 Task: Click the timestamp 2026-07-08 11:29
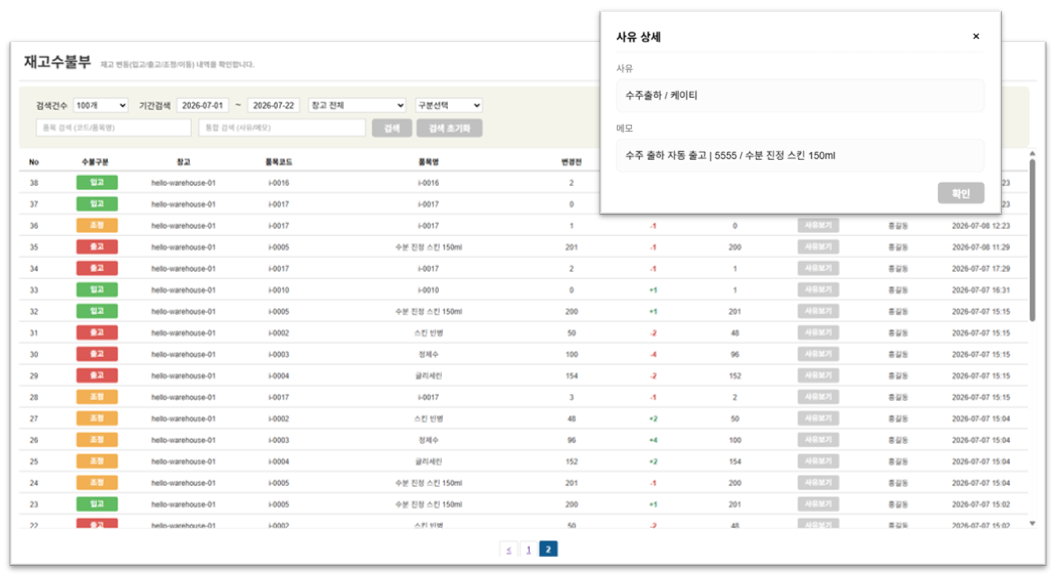(x=981, y=247)
